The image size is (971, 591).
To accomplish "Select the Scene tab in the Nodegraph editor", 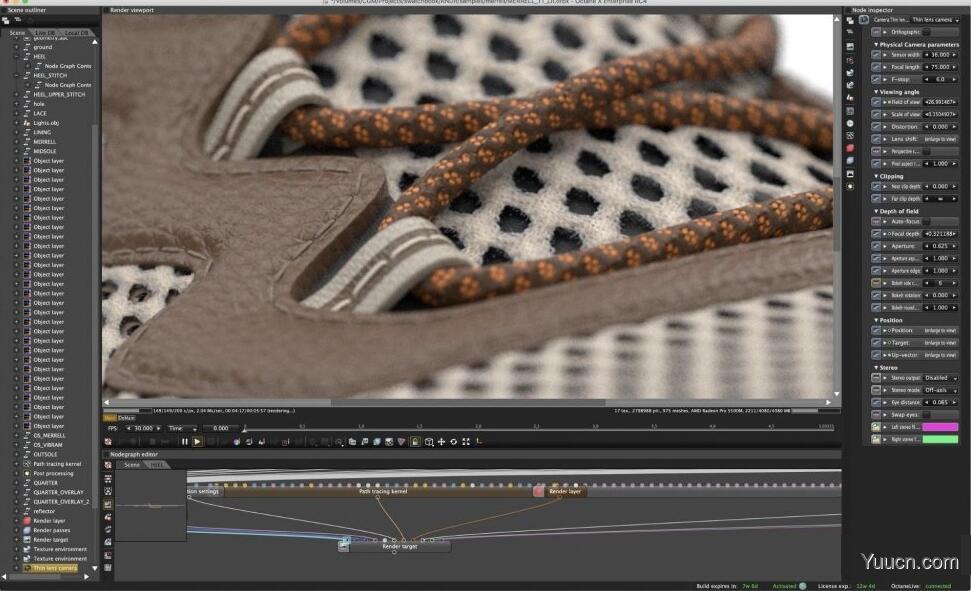I will [132, 465].
